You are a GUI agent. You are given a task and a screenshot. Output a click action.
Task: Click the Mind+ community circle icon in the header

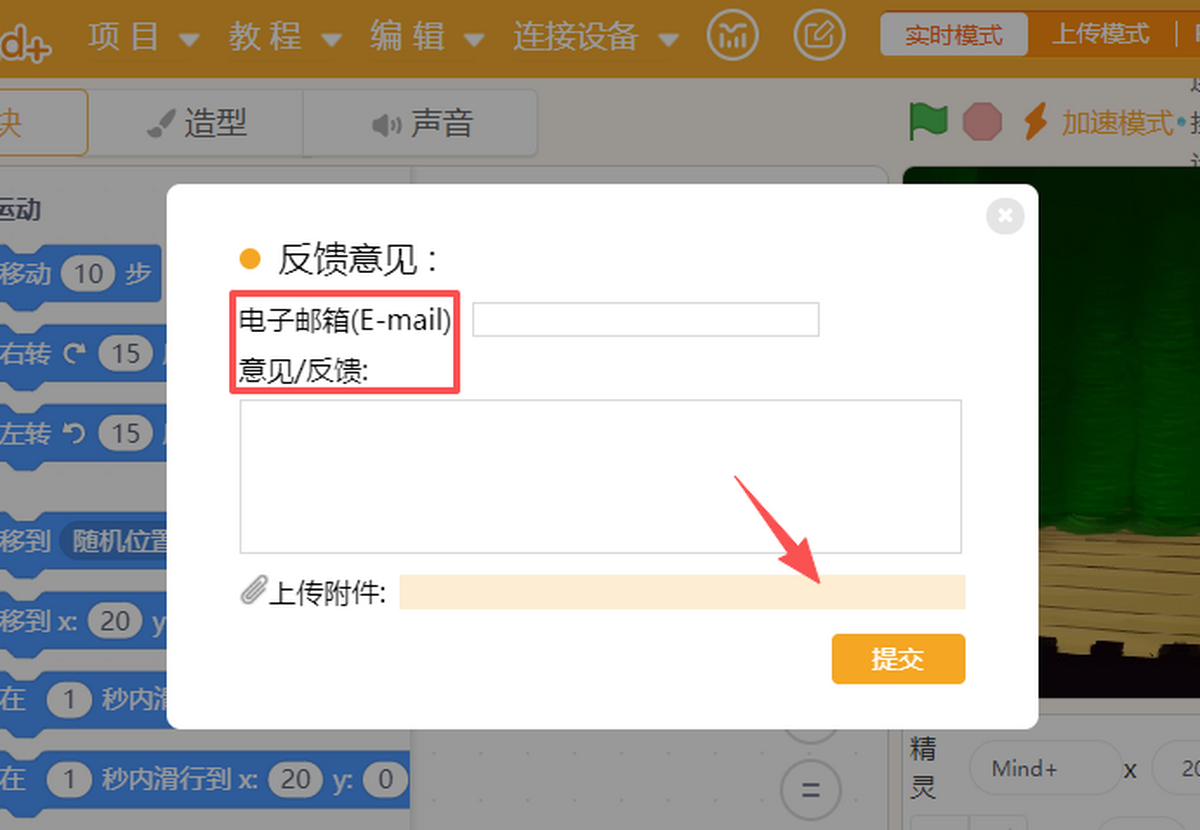(x=733, y=35)
